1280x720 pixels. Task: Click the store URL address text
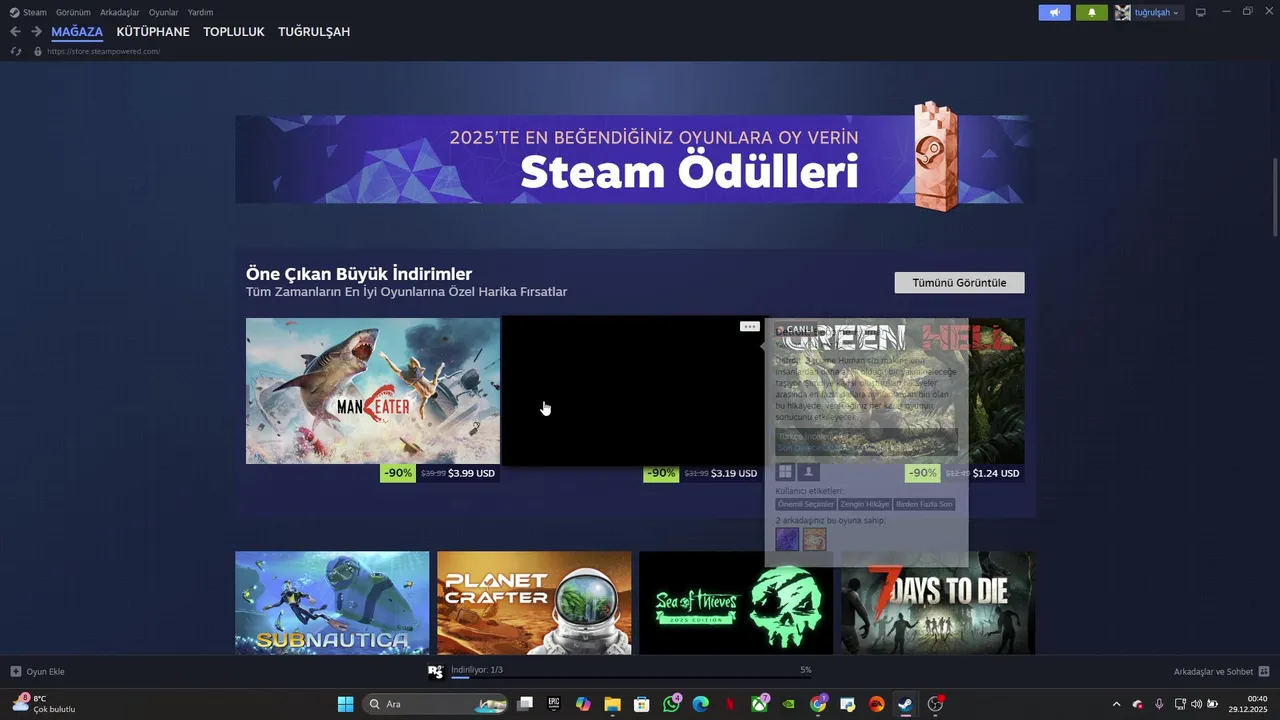tap(103, 51)
